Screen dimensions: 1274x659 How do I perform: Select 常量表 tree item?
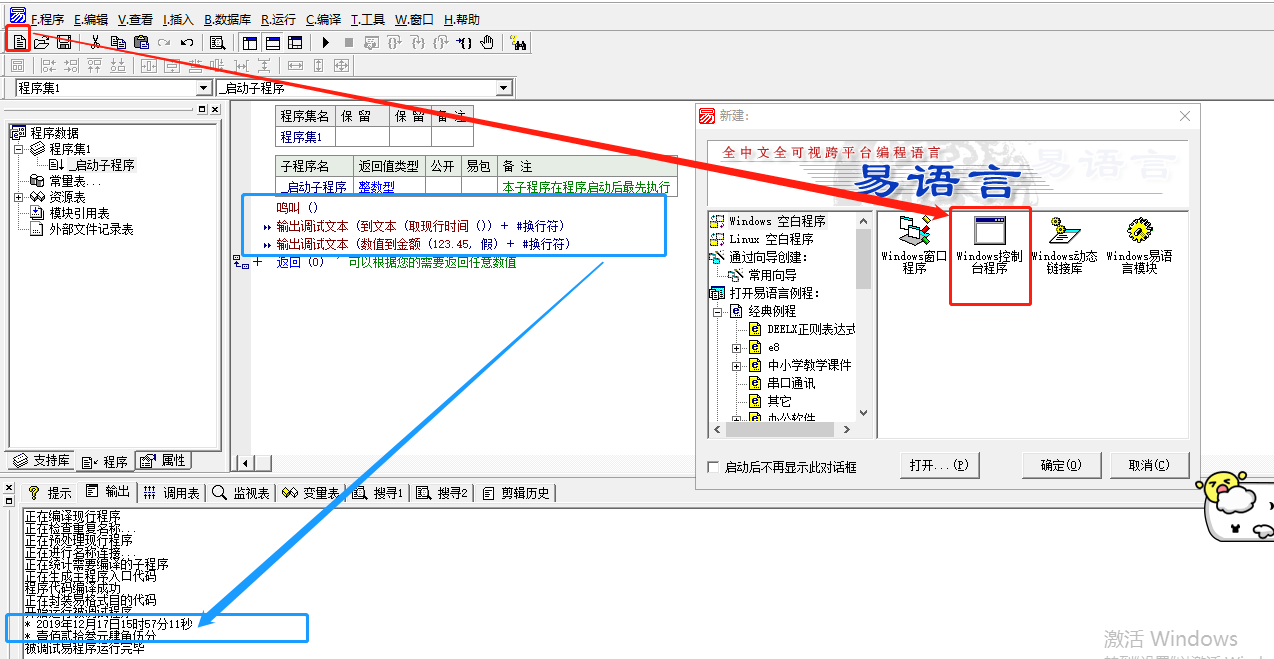pyautogui.click(x=75, y=181)
